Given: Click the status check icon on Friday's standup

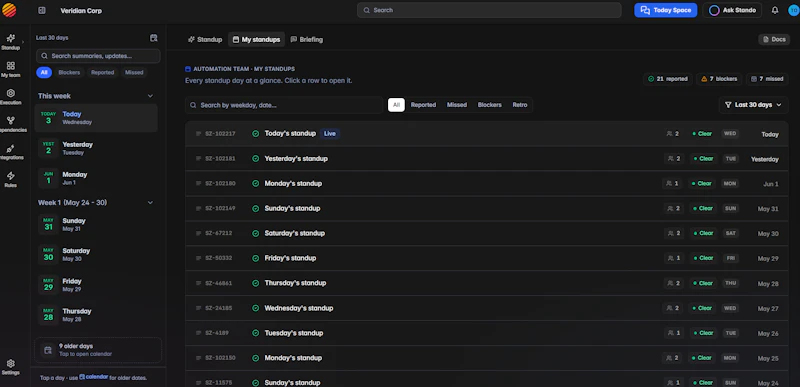Looking at the screenshot, I should [x=256, y=259].
